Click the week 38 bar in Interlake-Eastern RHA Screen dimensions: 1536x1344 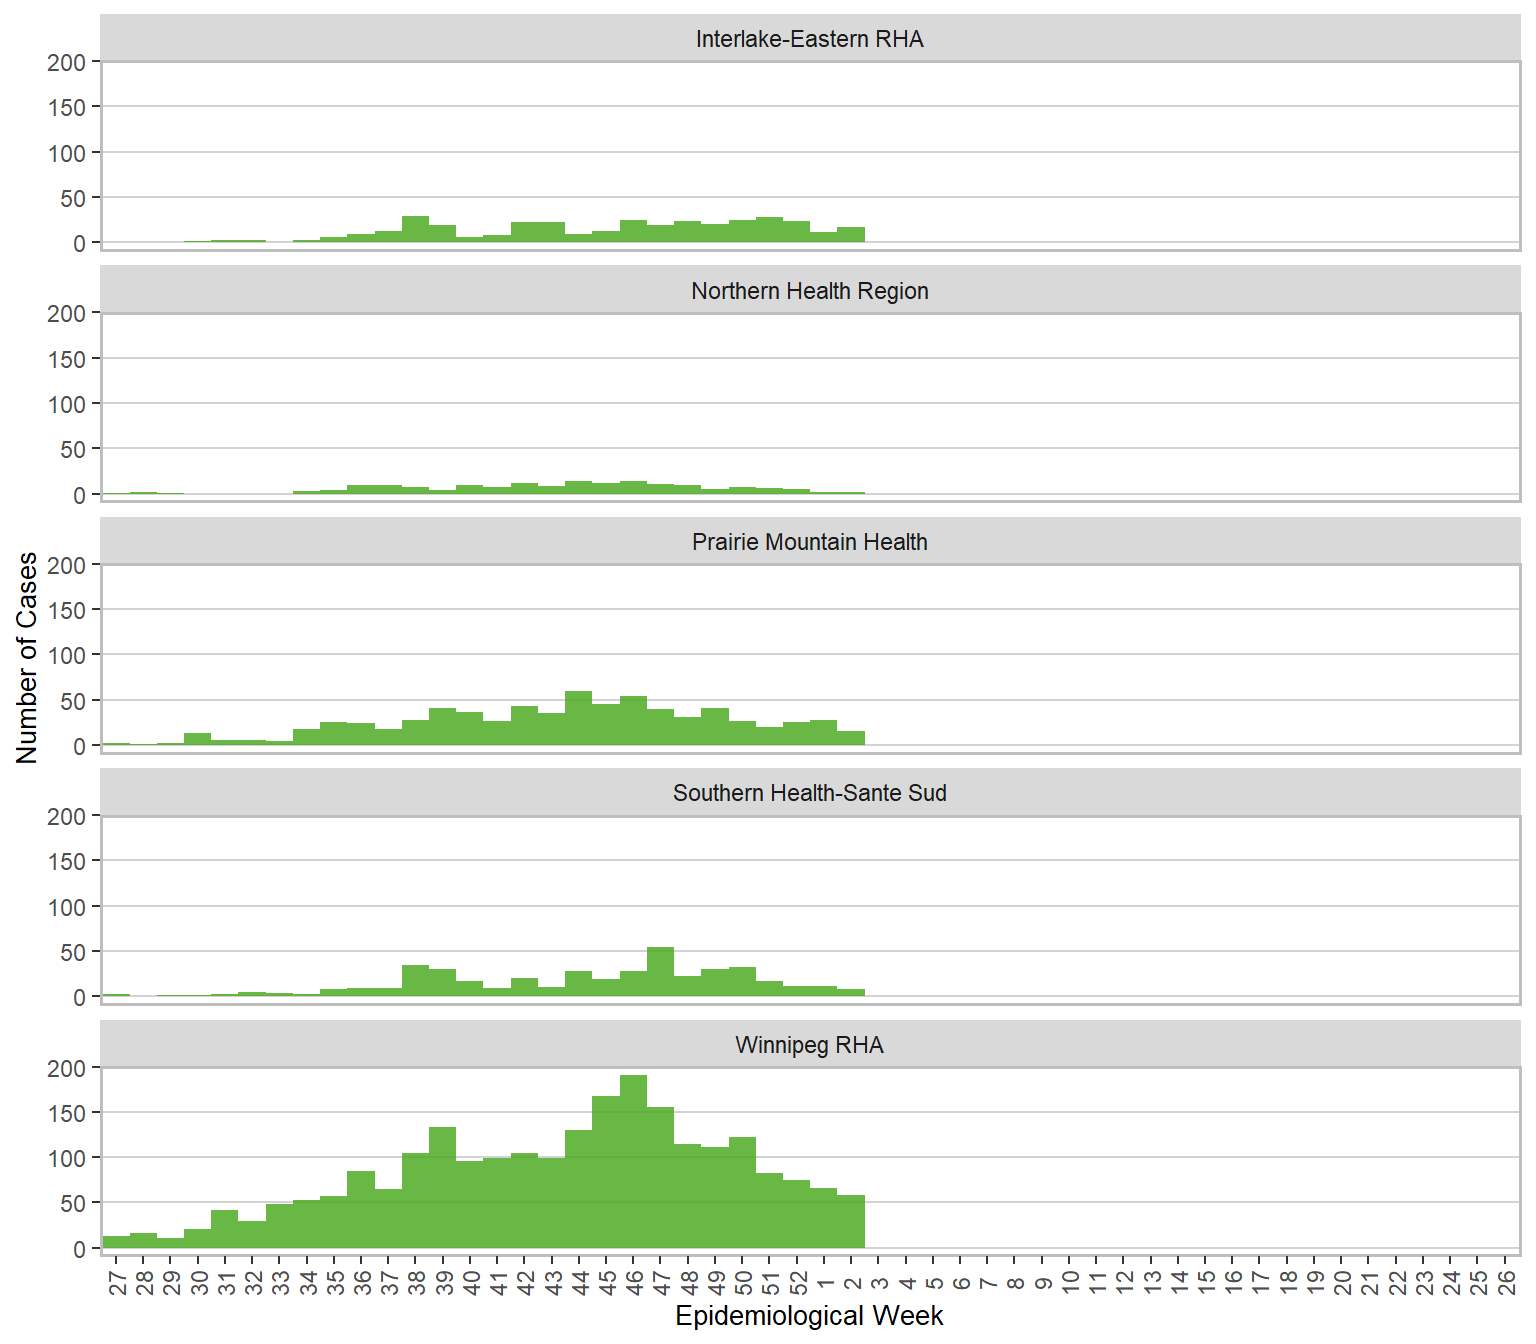(x=415, y=229)
